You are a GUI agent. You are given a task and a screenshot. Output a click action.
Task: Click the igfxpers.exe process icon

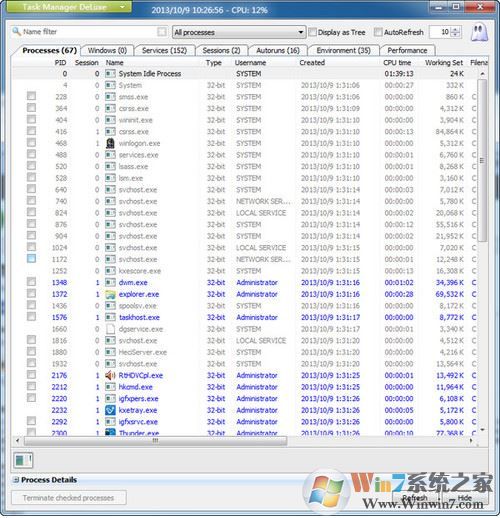110,399
